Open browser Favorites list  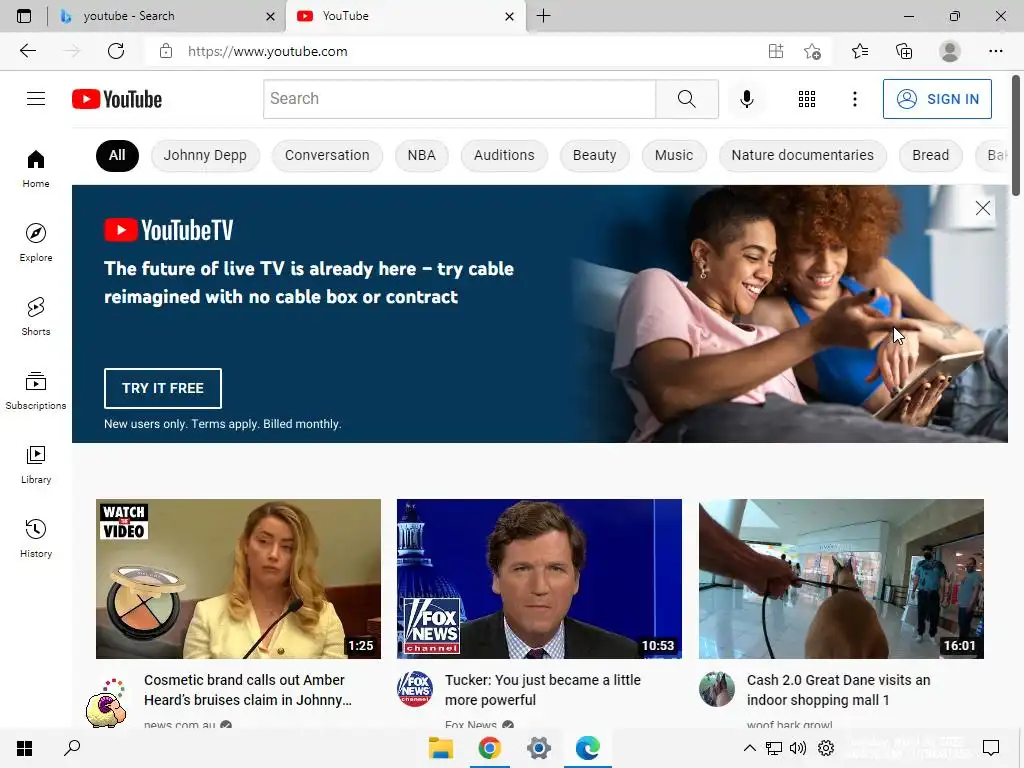[860, 51]
